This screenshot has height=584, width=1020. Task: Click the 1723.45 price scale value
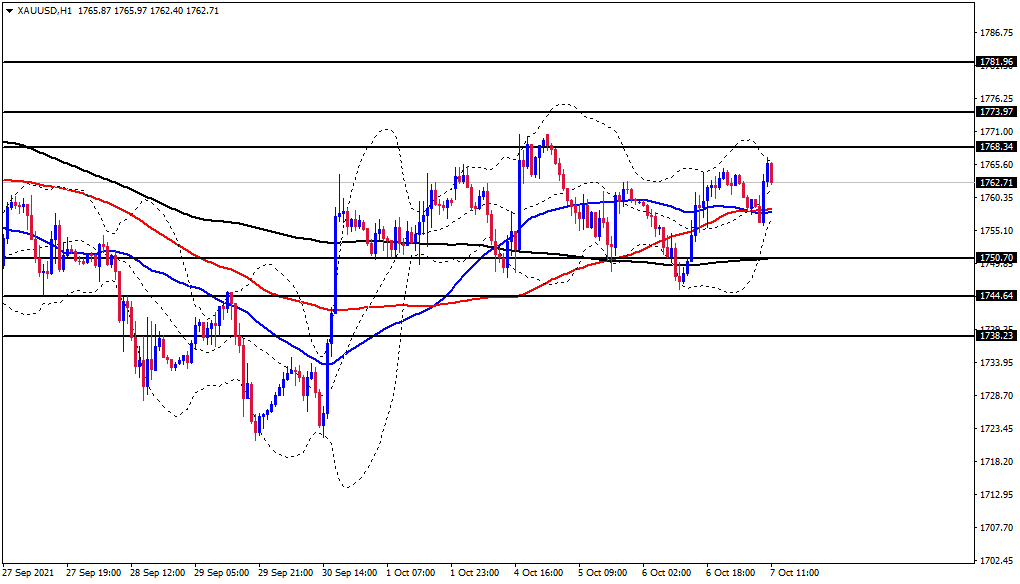[x=997, y=429]
